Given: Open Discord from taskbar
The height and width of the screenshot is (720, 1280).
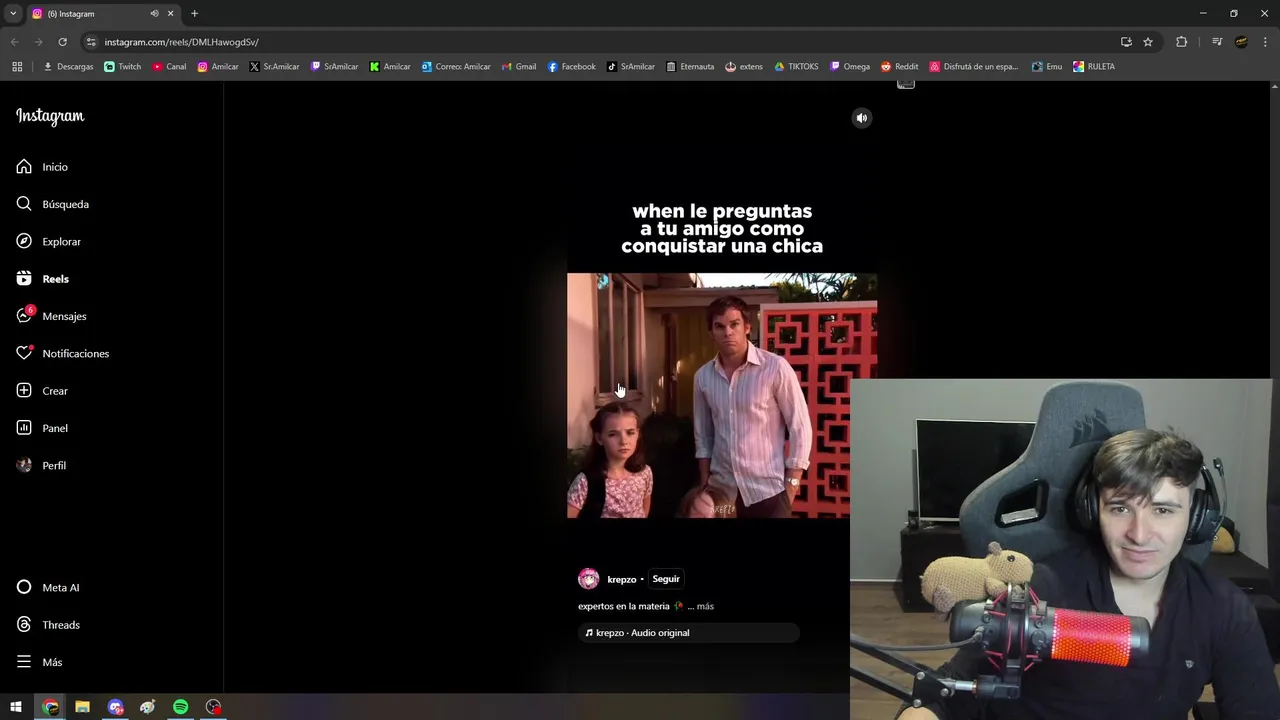Looking at the screenshot, I should 116,707.
